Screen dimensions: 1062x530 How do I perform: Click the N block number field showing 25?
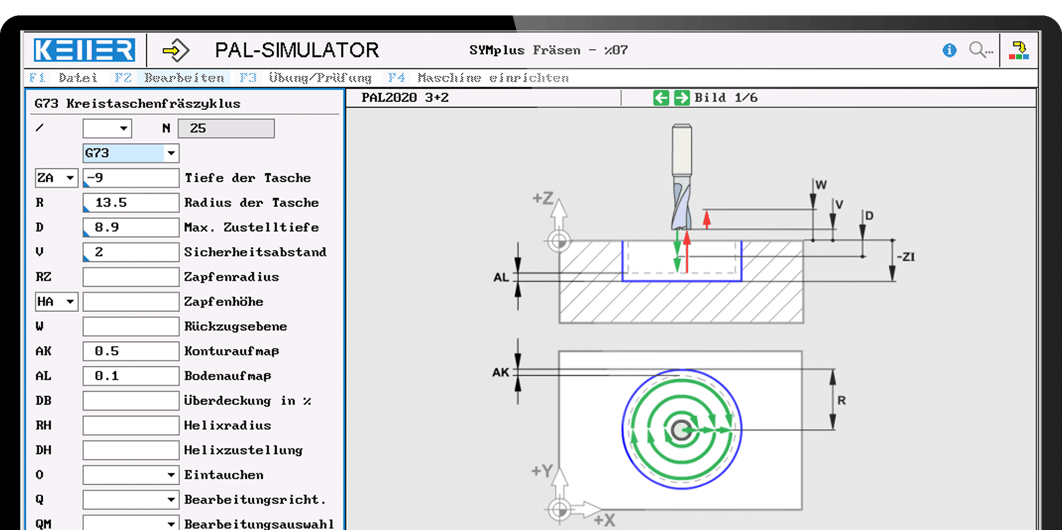[226, 129]
